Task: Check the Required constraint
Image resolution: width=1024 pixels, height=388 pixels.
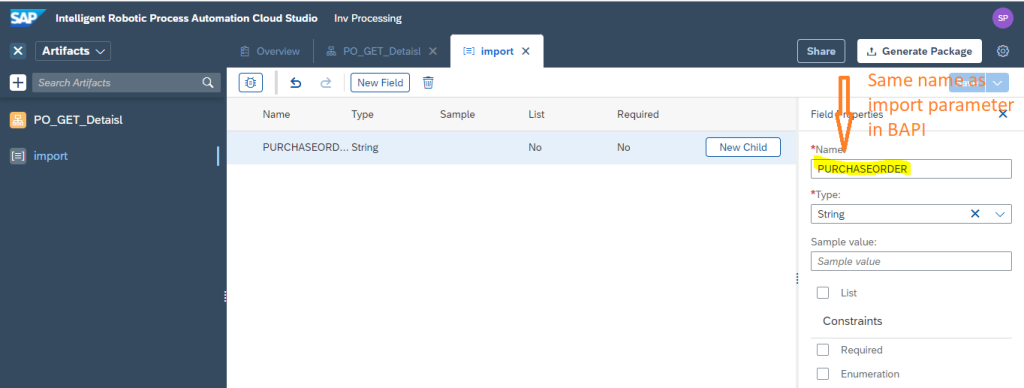Action: pyautogui.click(x=823, y=350)
